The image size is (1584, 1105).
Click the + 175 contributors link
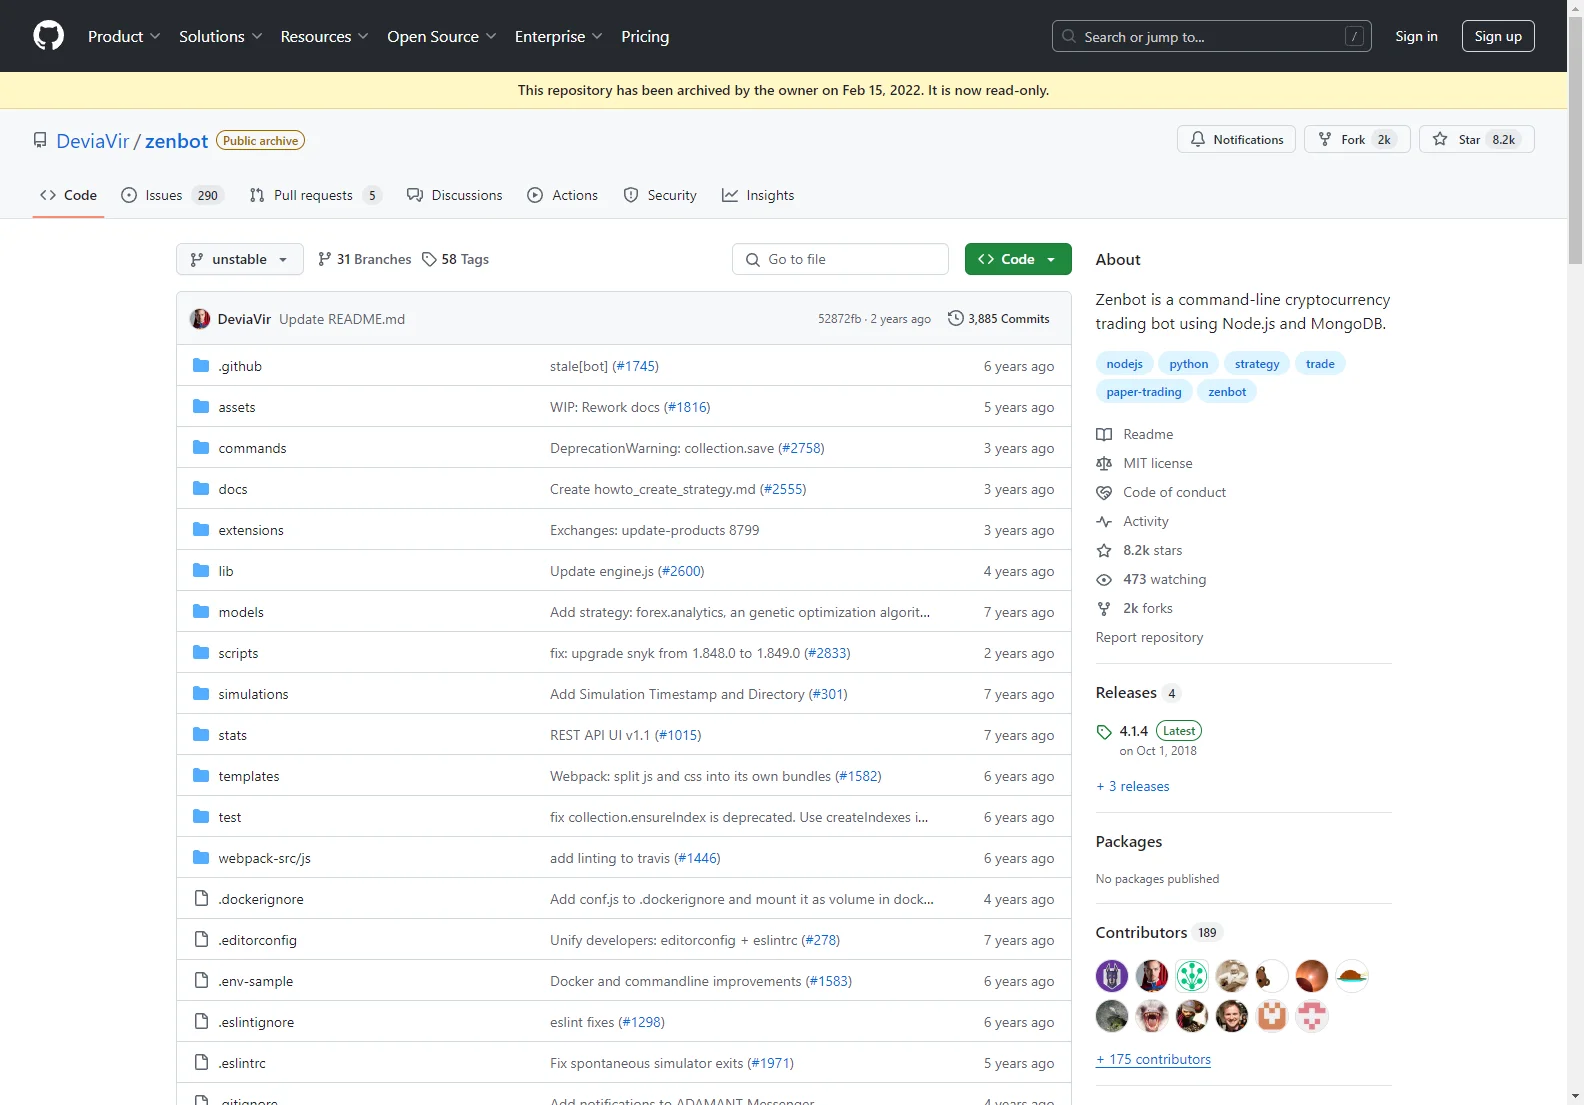[x=1153, y=1059]
